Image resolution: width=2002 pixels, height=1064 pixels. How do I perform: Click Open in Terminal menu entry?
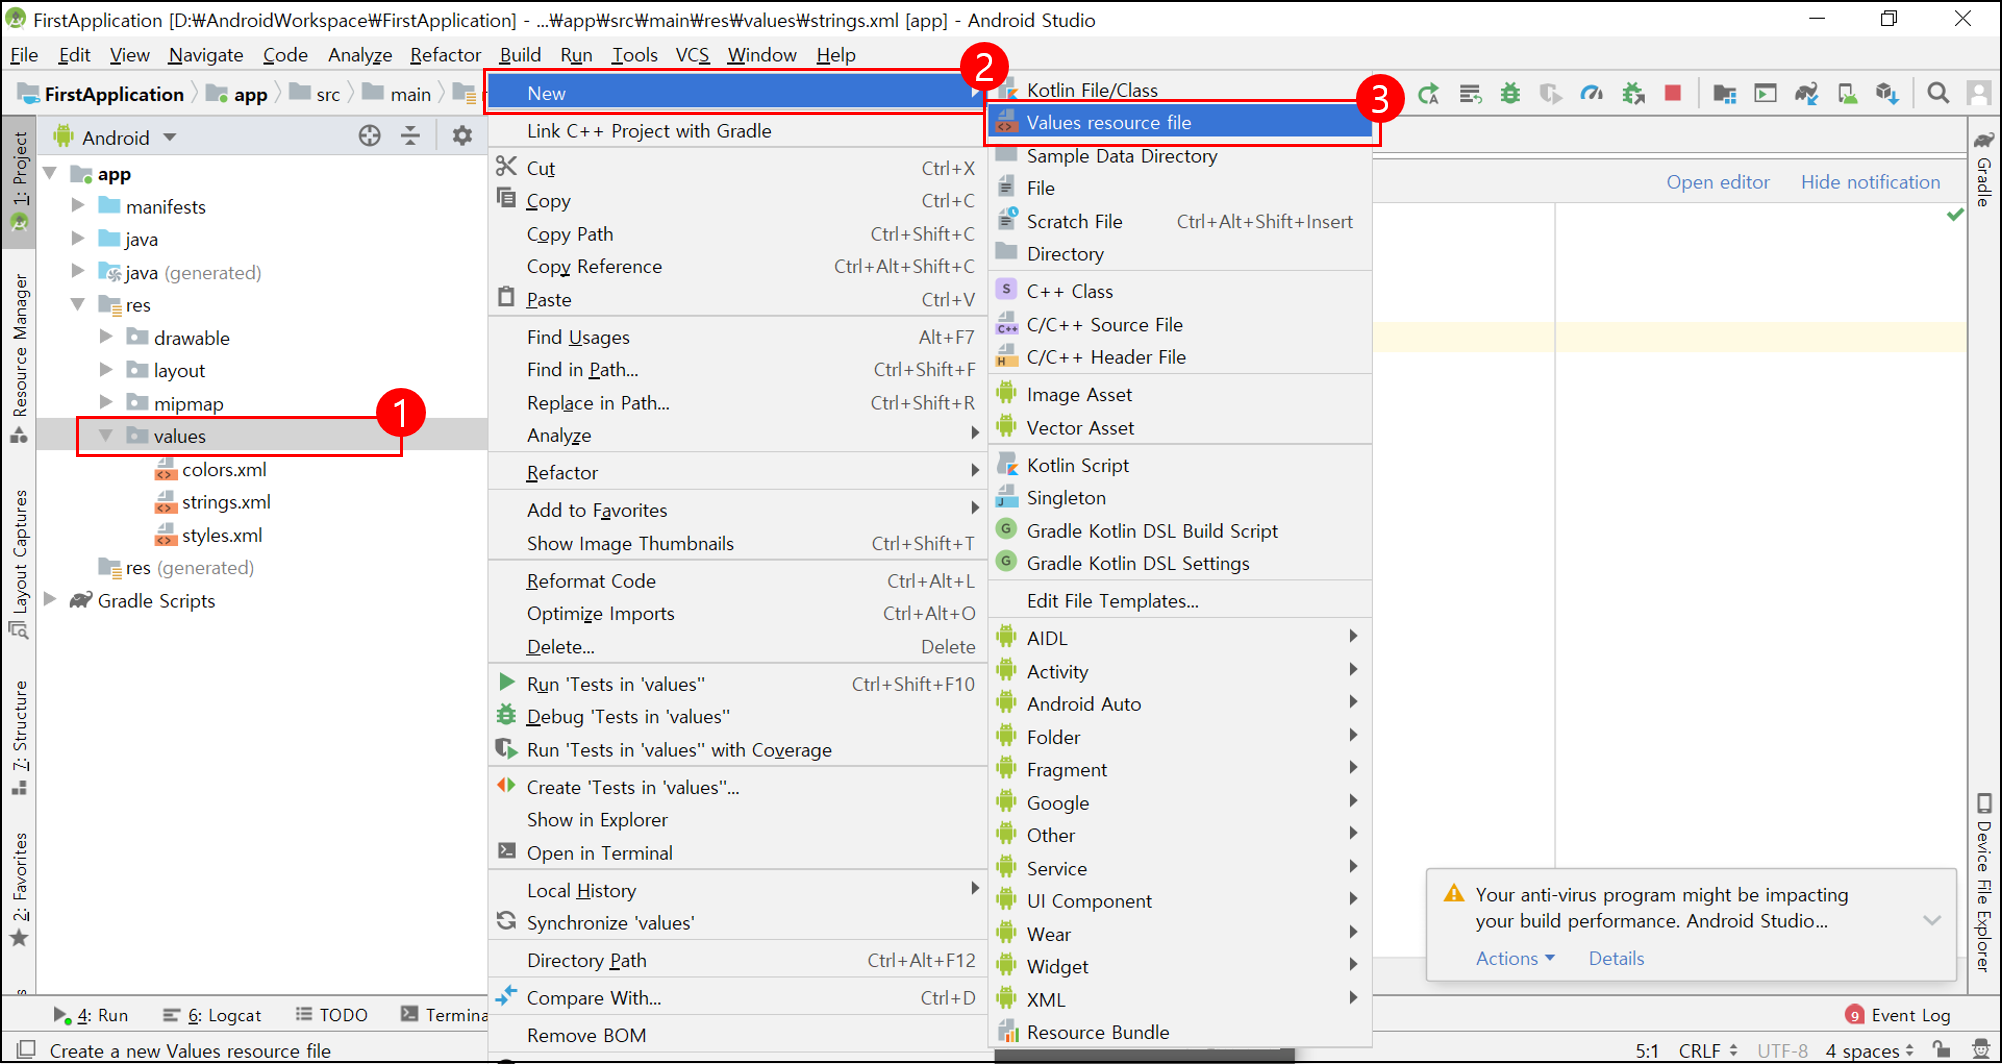737,853
